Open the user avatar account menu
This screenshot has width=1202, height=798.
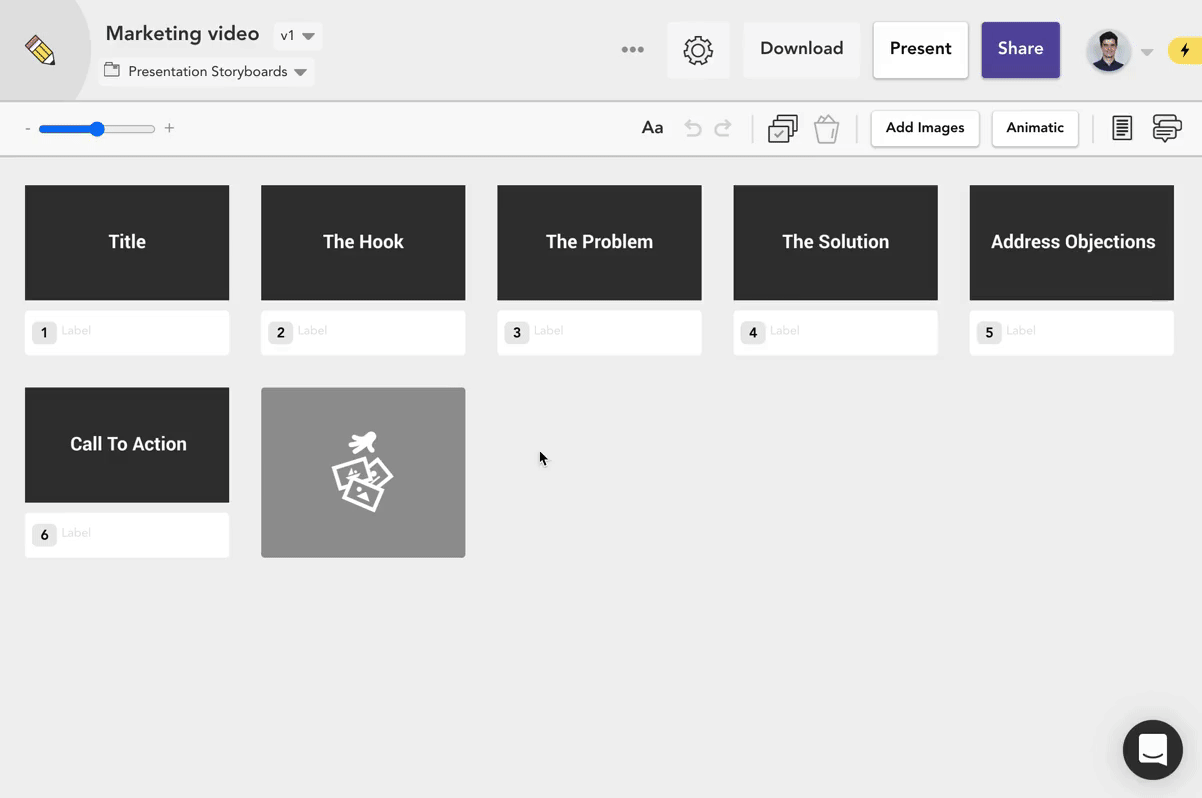point(1108,50)
